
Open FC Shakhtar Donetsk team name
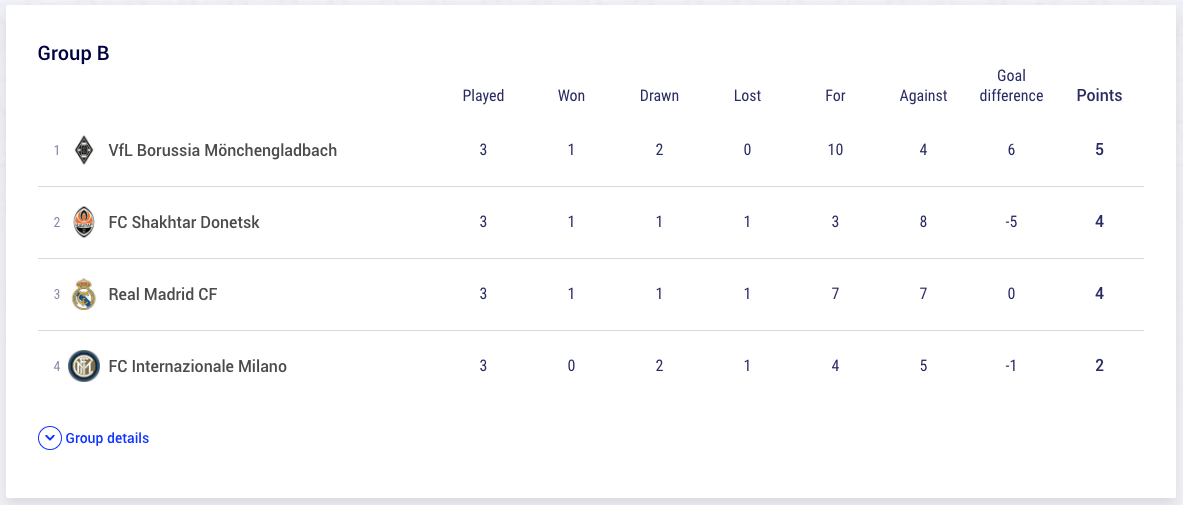tap(184, 223)
